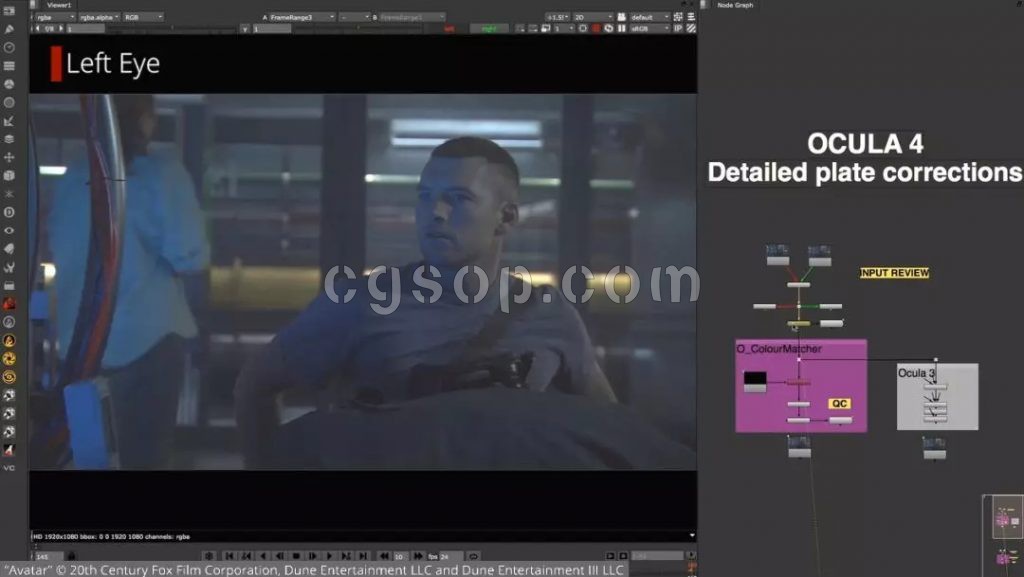
Task: Switch to the Viewer1 tab
Action: [59, 5]
